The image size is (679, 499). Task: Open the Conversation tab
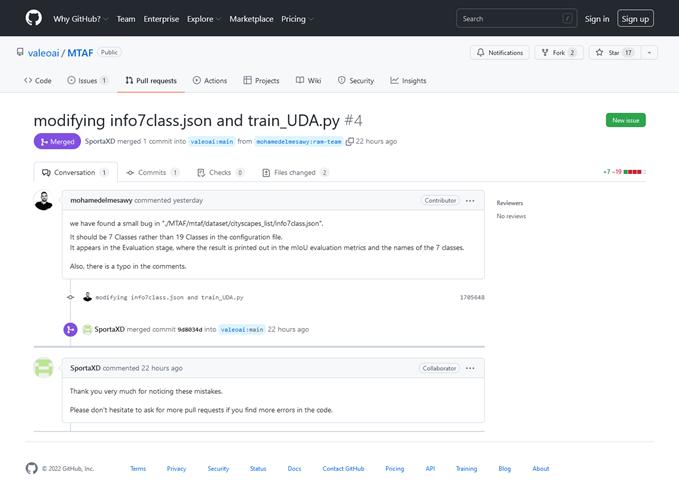(75, 172)
